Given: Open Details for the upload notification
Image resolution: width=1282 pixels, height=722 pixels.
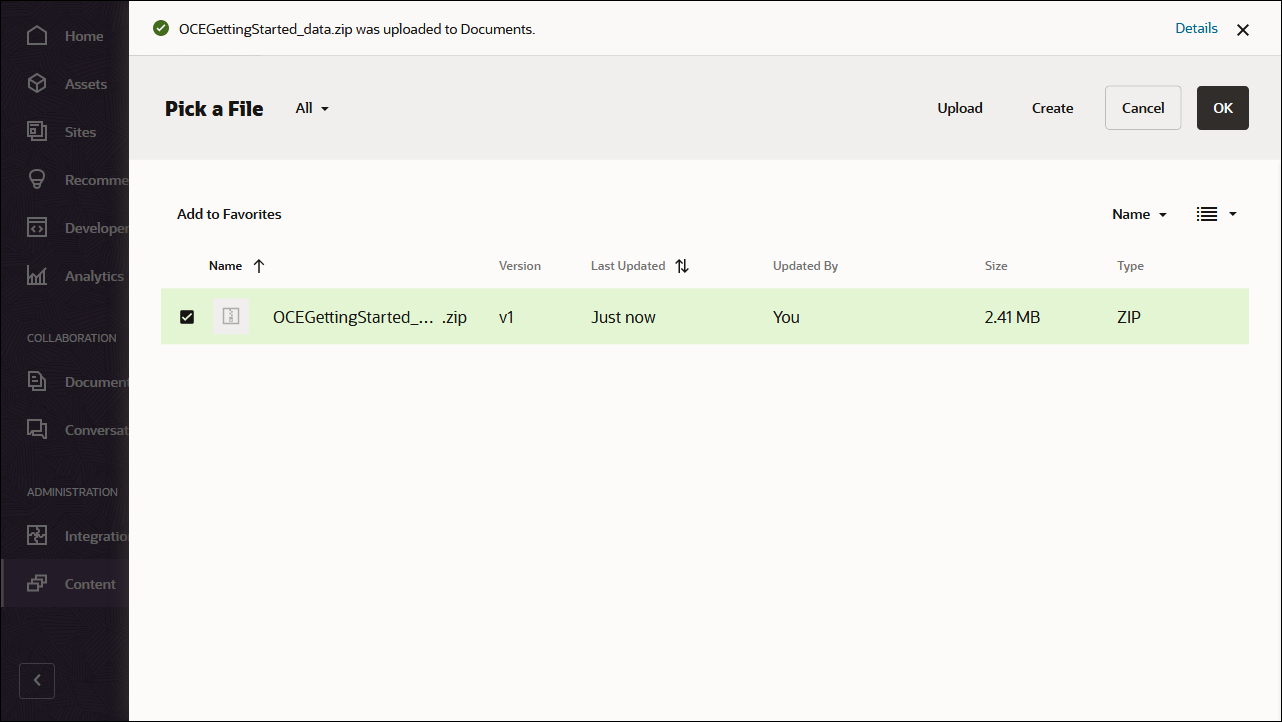Looking at the screenshot, I should click(x=1196, y=28).
